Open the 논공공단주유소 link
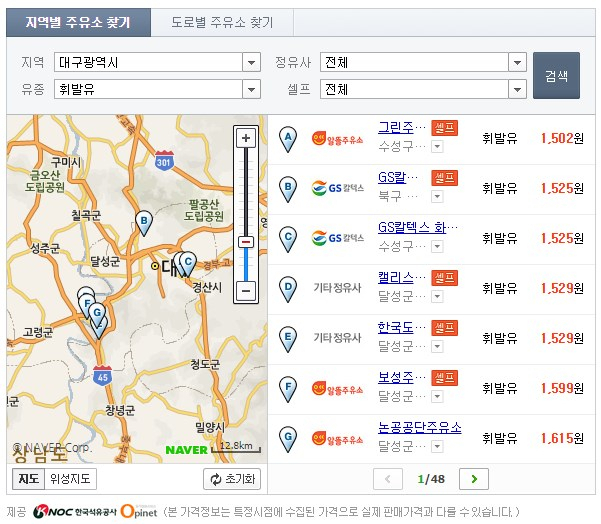 (419, 427)
